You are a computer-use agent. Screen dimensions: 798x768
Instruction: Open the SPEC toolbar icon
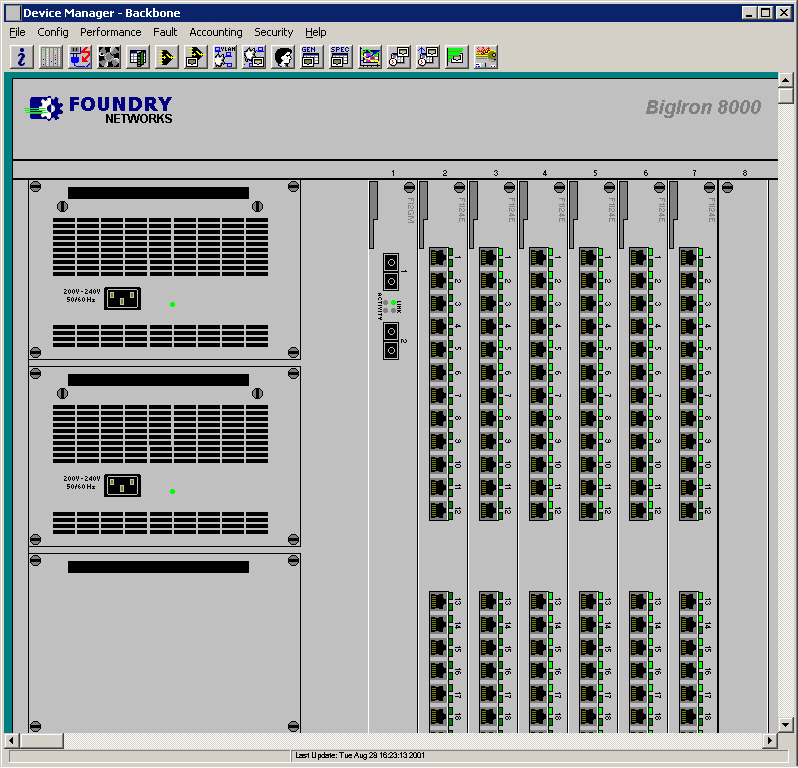pyautogui.click(x=340, y=57)
